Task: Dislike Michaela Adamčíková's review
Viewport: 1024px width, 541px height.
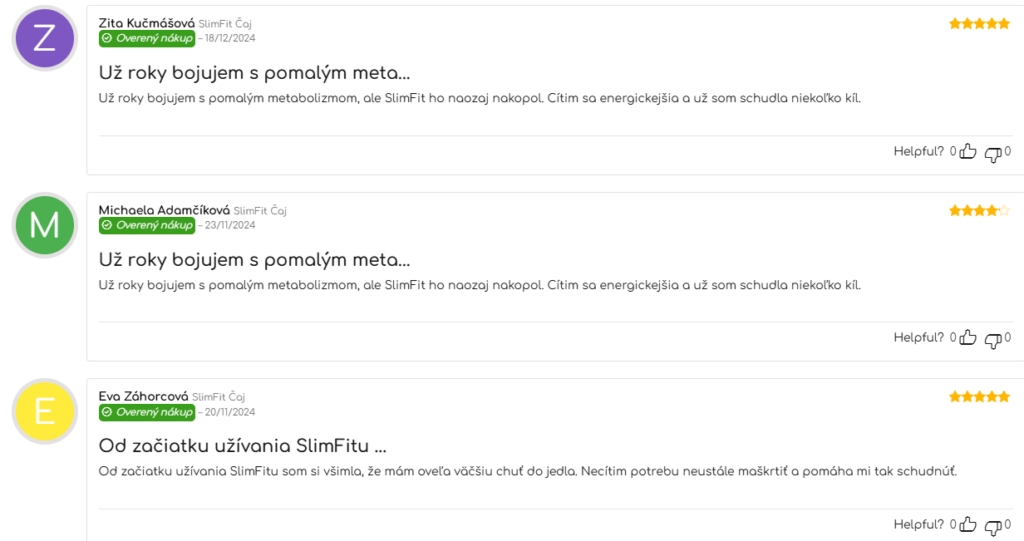Action: tap(993, 340)
